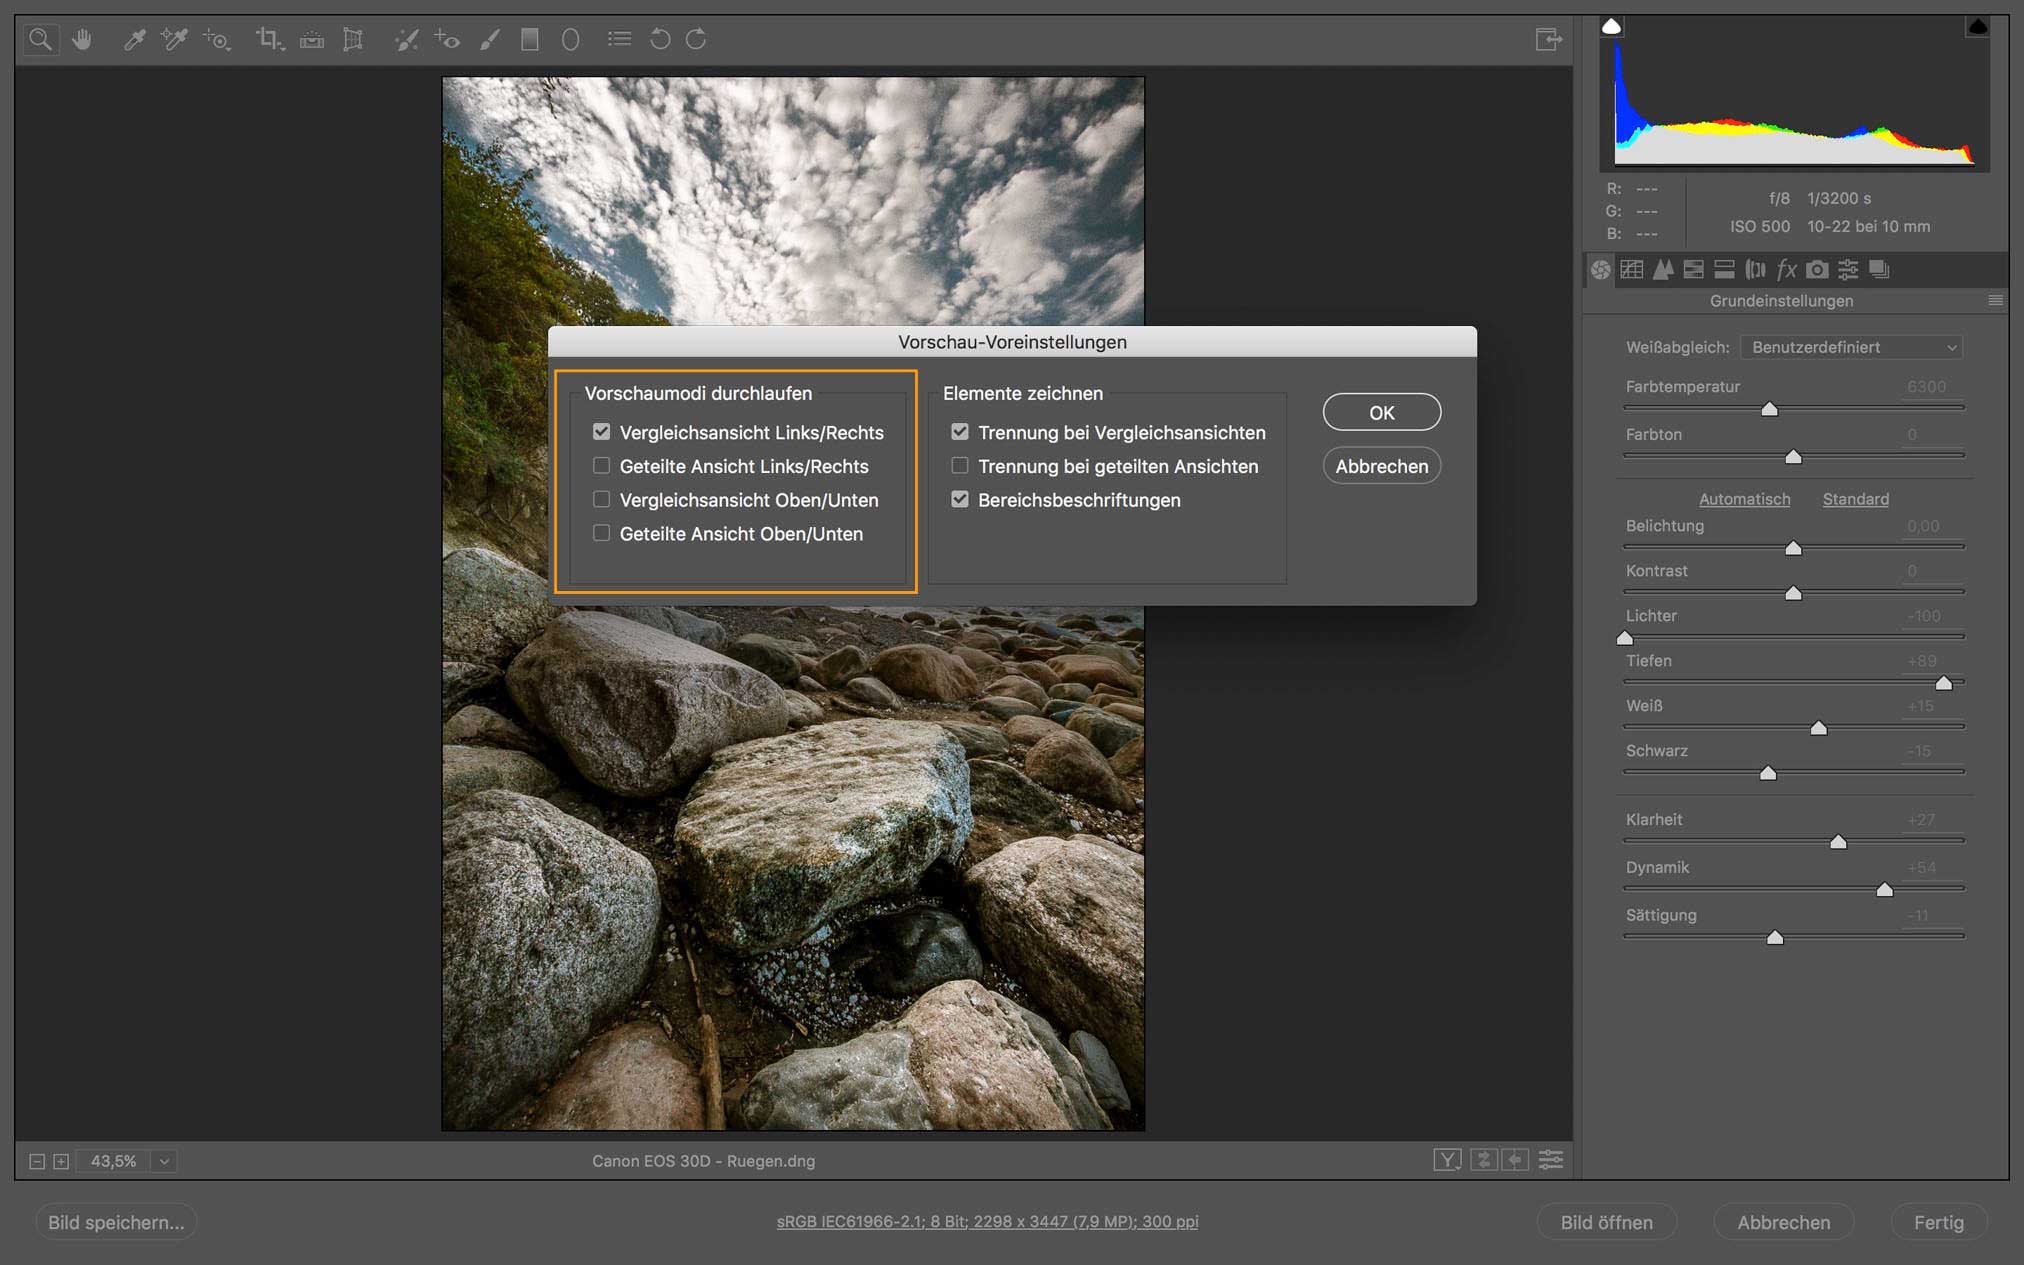The width and height of the screenshot is (2024, 1265).
Task: Toggle the shadow clipping warning in histogram
Action: (1611, 26)
